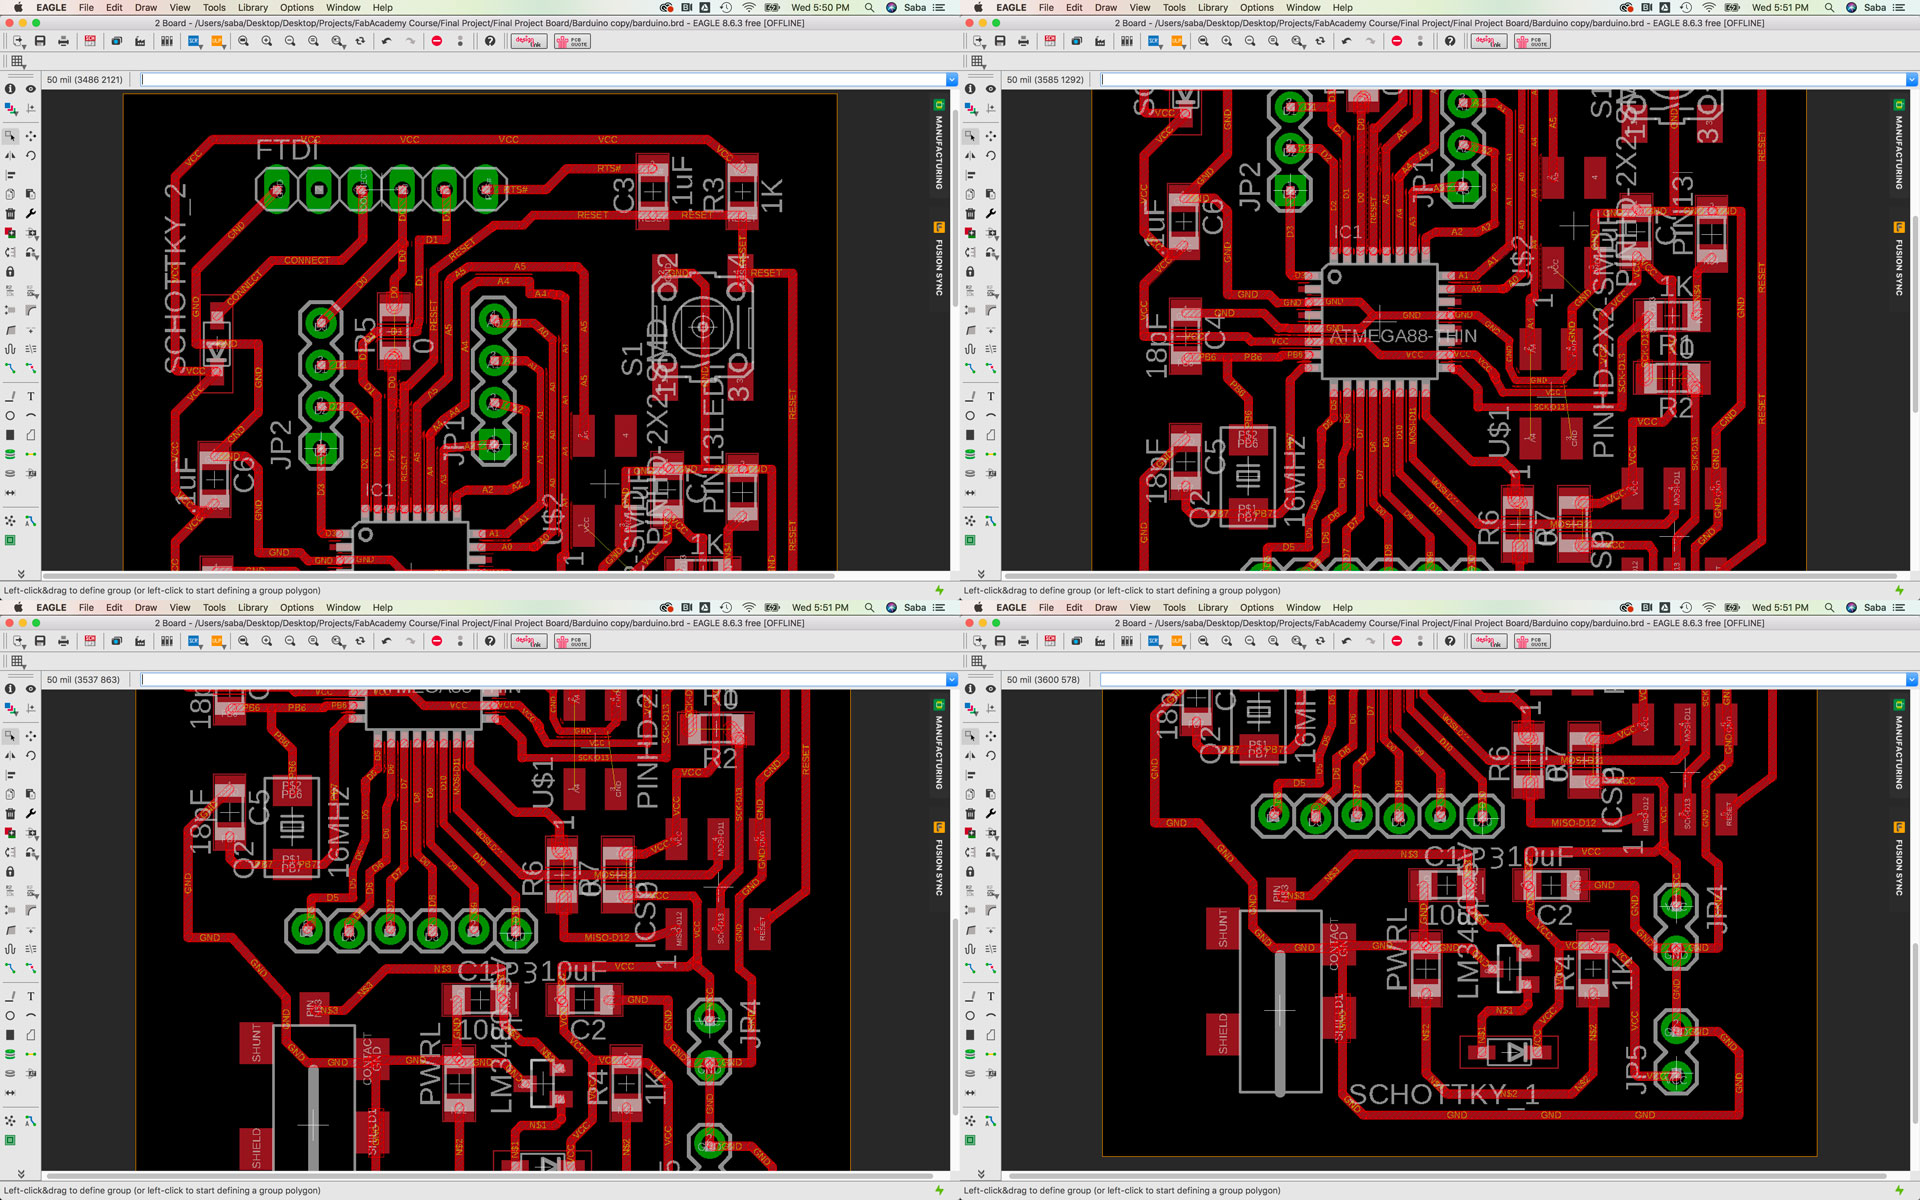
Task: Open the Tools menu in bottom-right menu bar
Action: [x=1174, y=607]
